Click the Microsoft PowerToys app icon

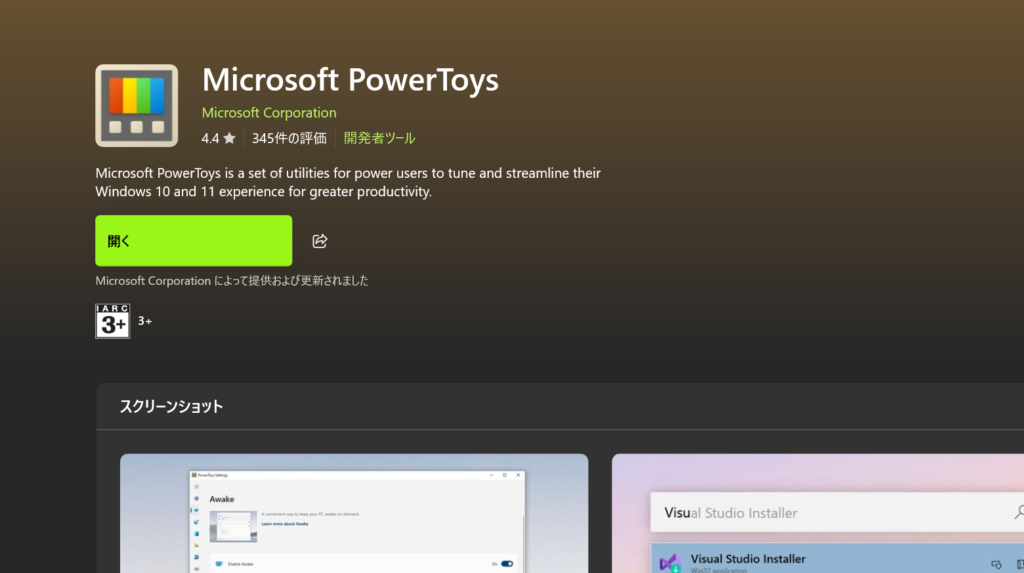pos(136,106)
